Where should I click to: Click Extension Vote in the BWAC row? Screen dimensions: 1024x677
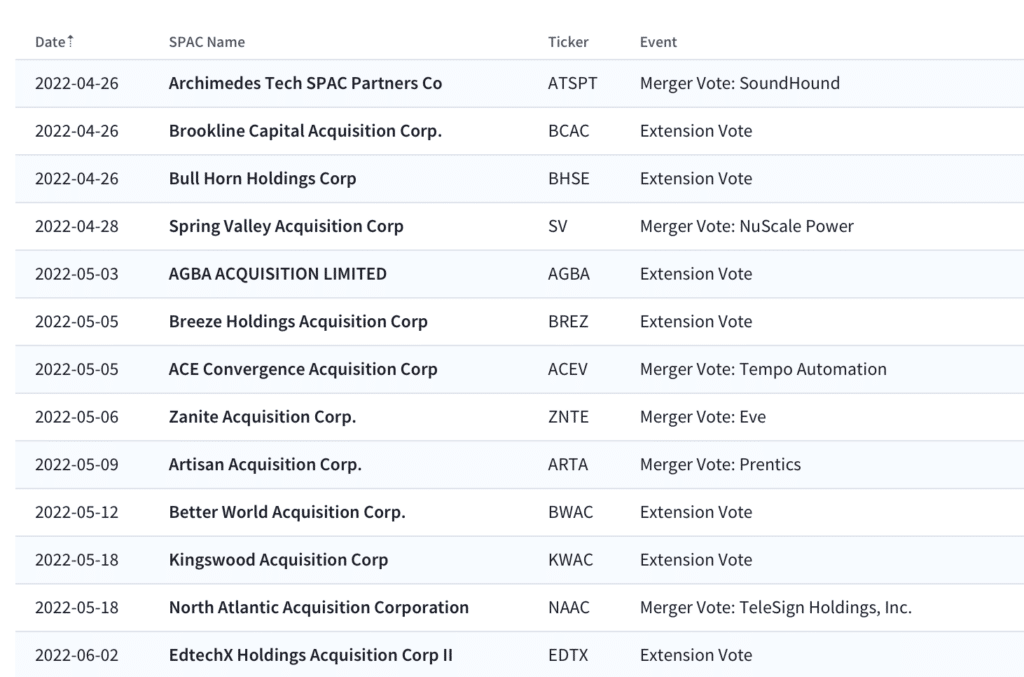(x=696, y=512)
